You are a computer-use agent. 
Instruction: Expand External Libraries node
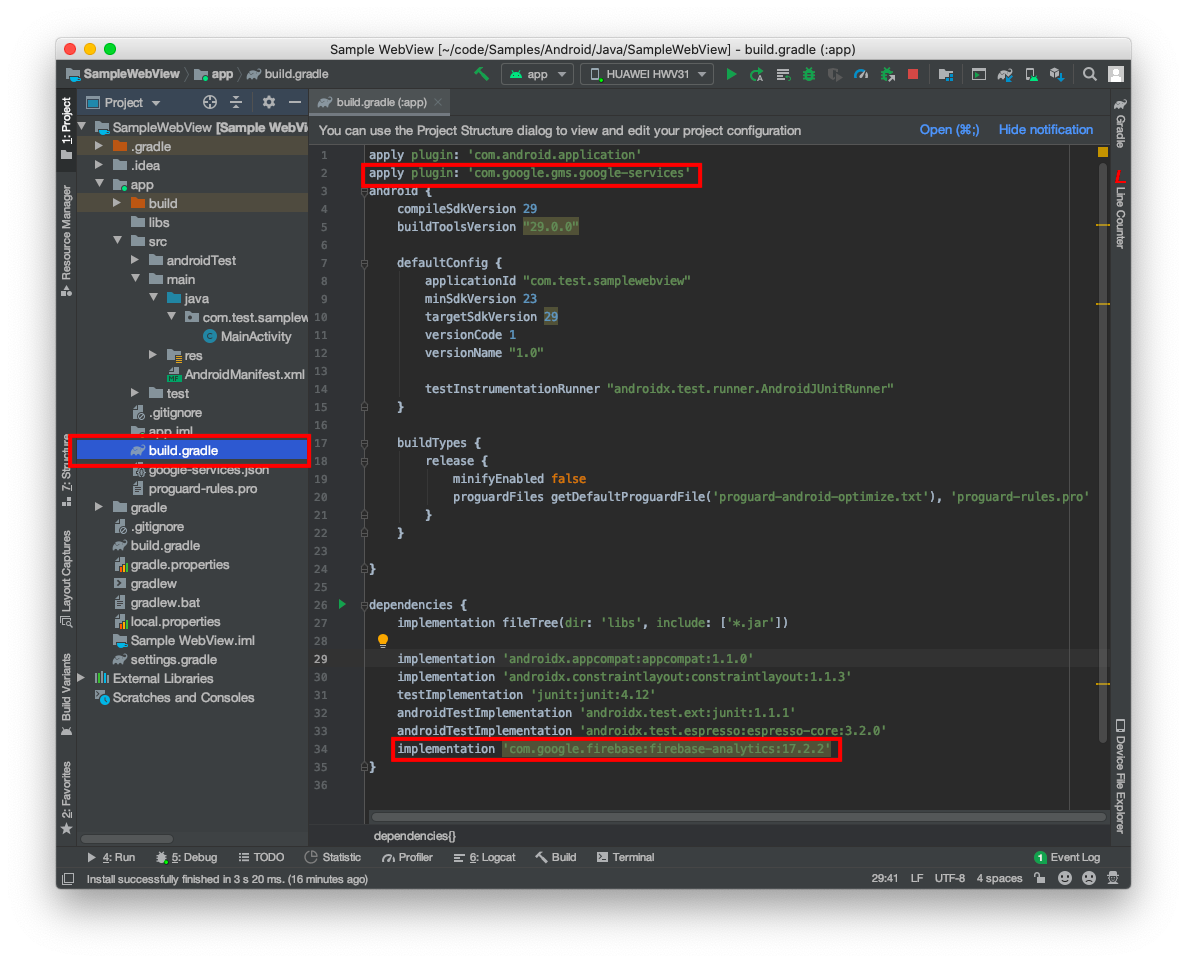(82, 678)
